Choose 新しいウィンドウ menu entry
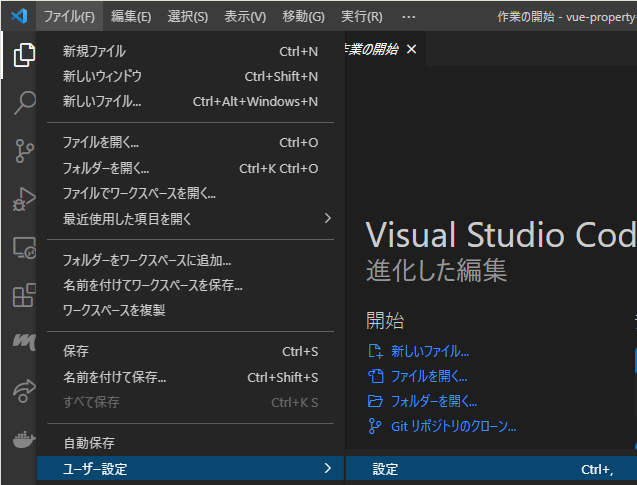 [191, 76]
